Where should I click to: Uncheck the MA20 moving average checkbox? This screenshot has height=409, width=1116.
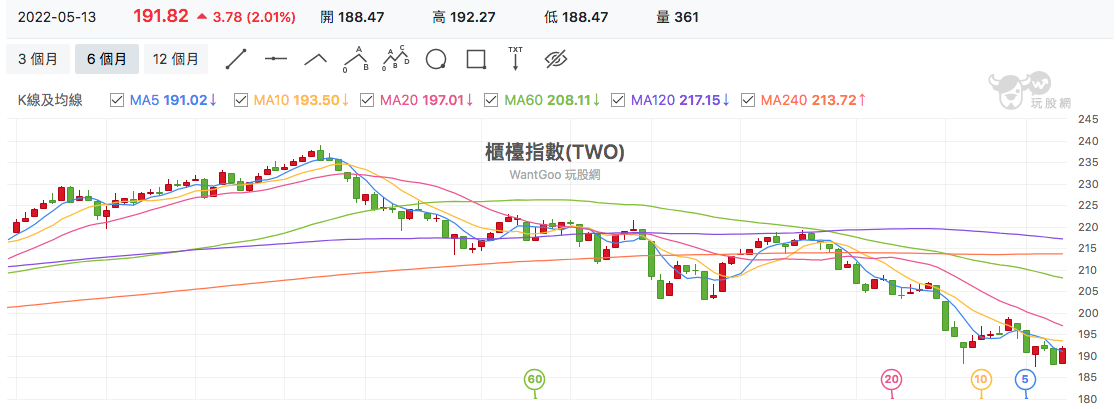click(367, 100)
